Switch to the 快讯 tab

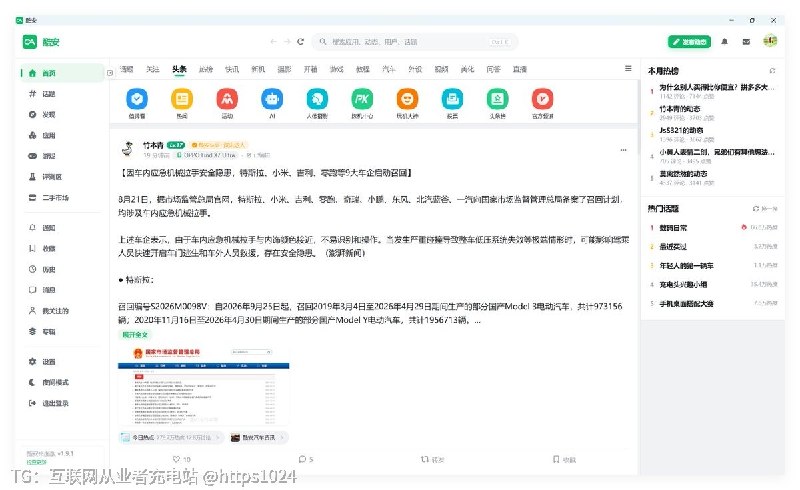click(x=232, y=69)
